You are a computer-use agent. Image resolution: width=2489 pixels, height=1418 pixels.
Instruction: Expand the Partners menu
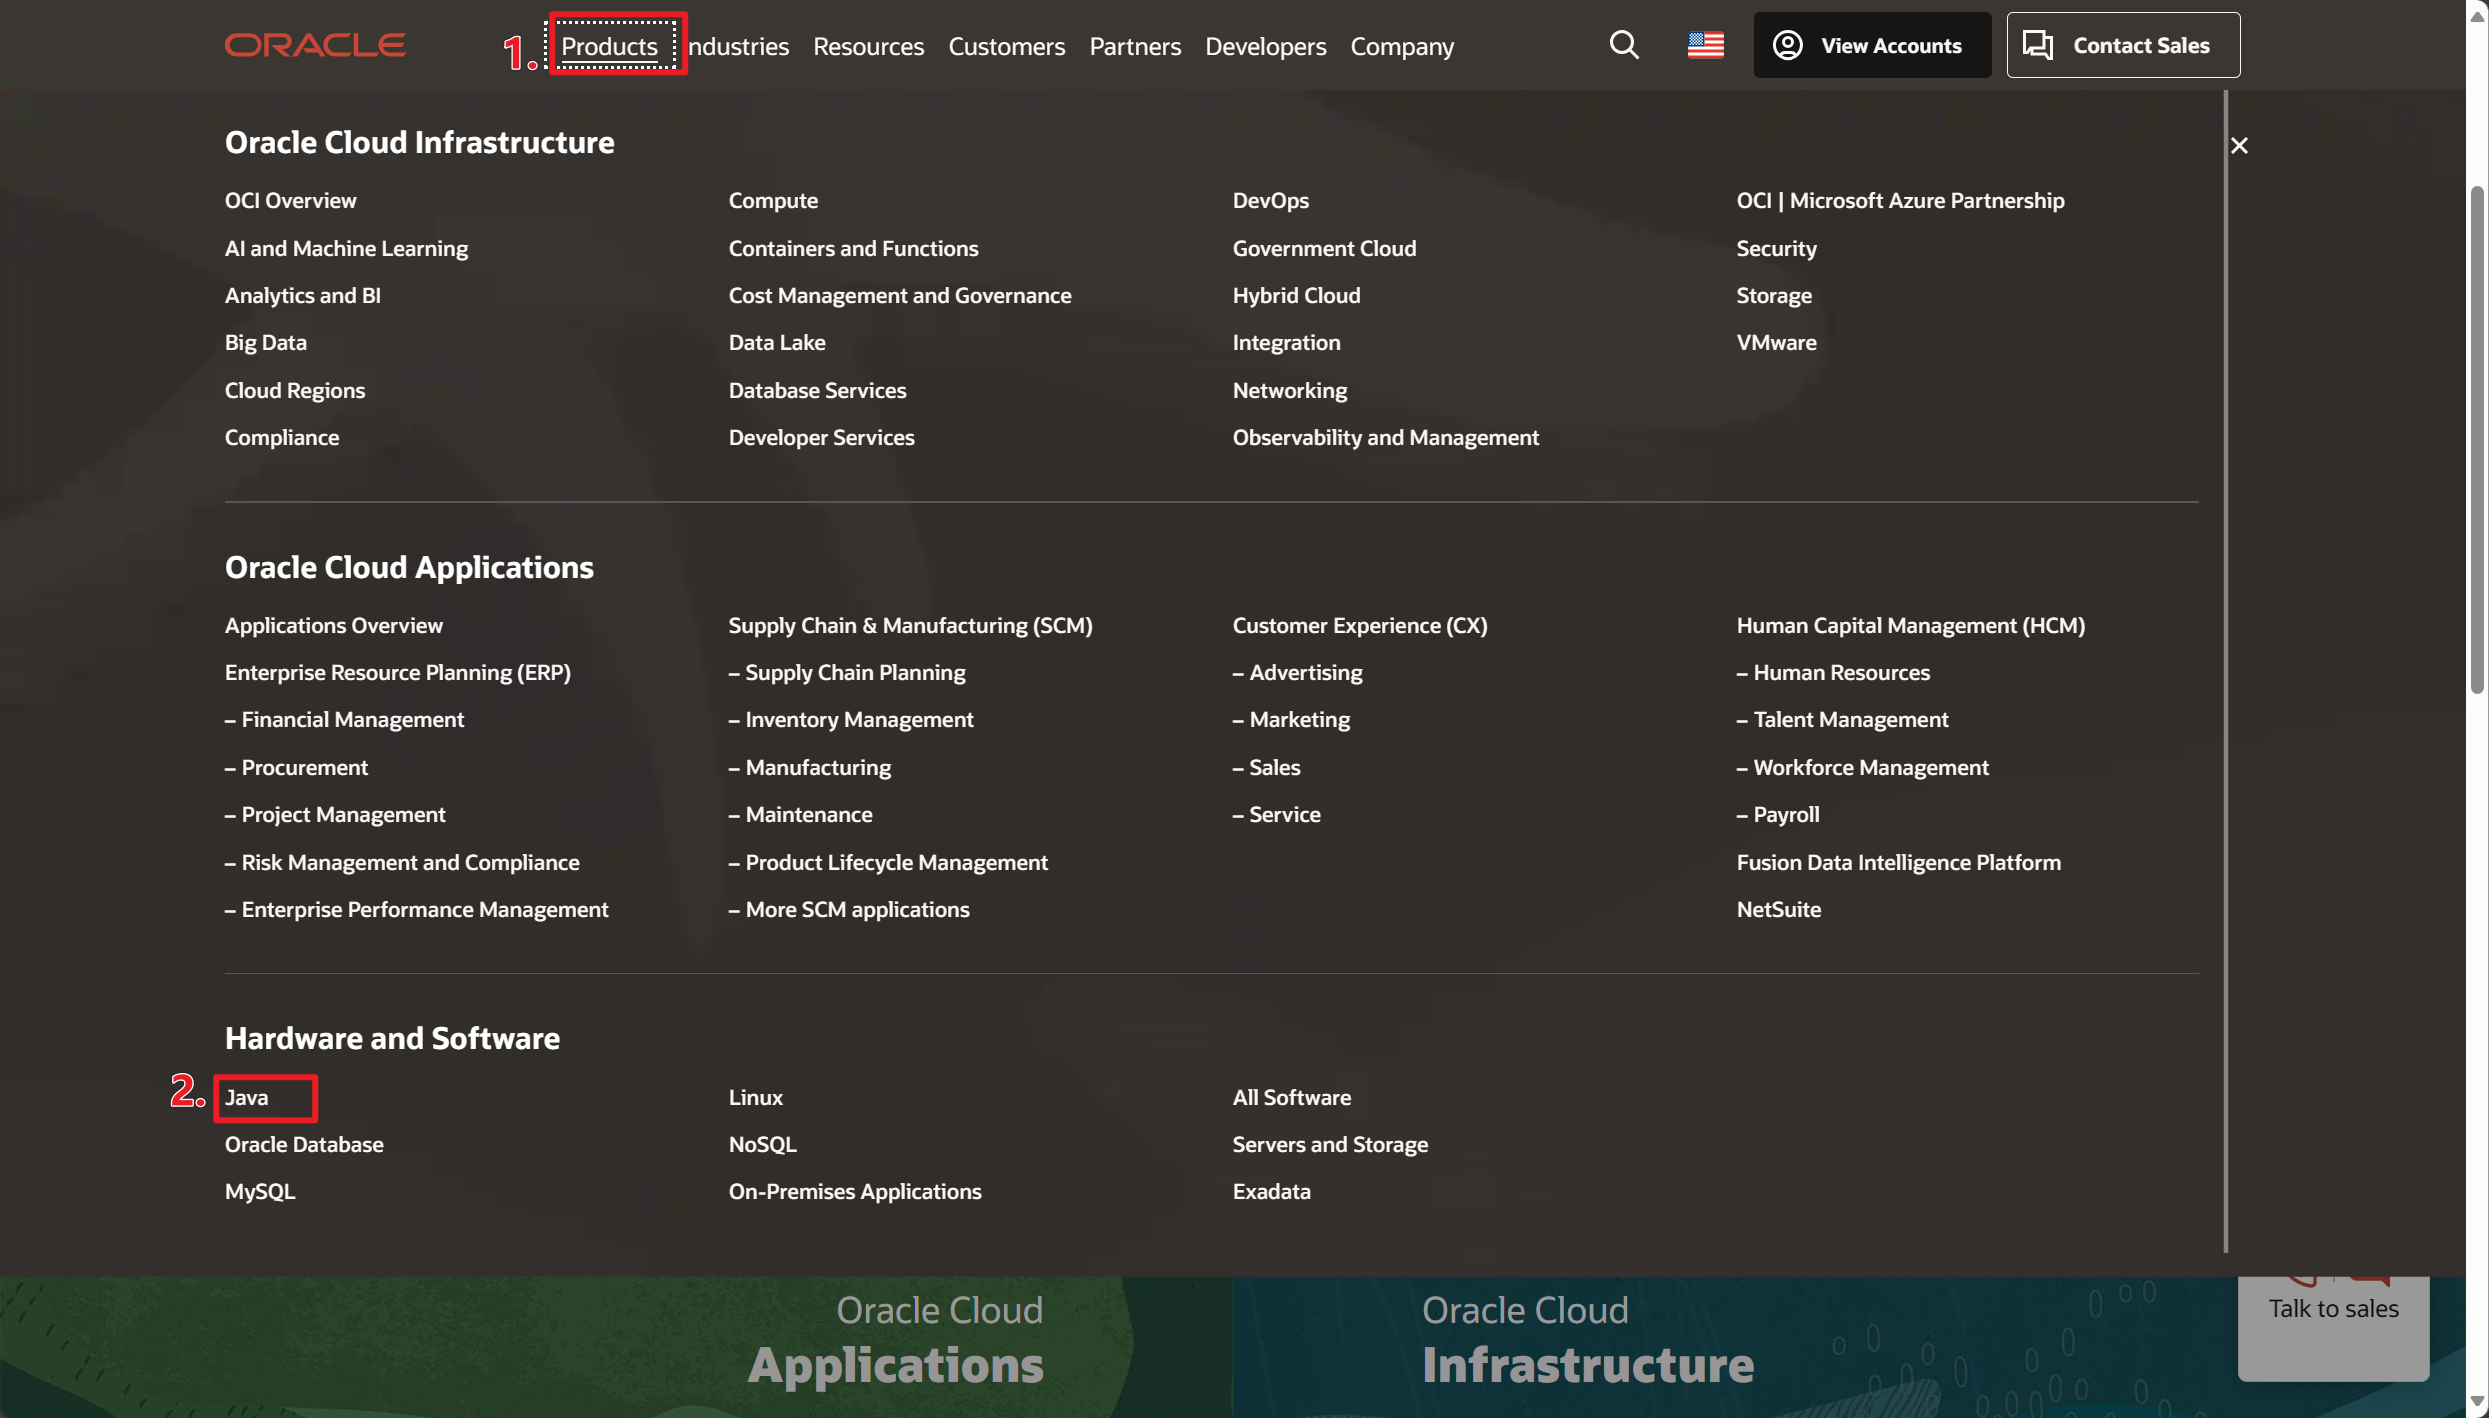[x=1135, y=46]
